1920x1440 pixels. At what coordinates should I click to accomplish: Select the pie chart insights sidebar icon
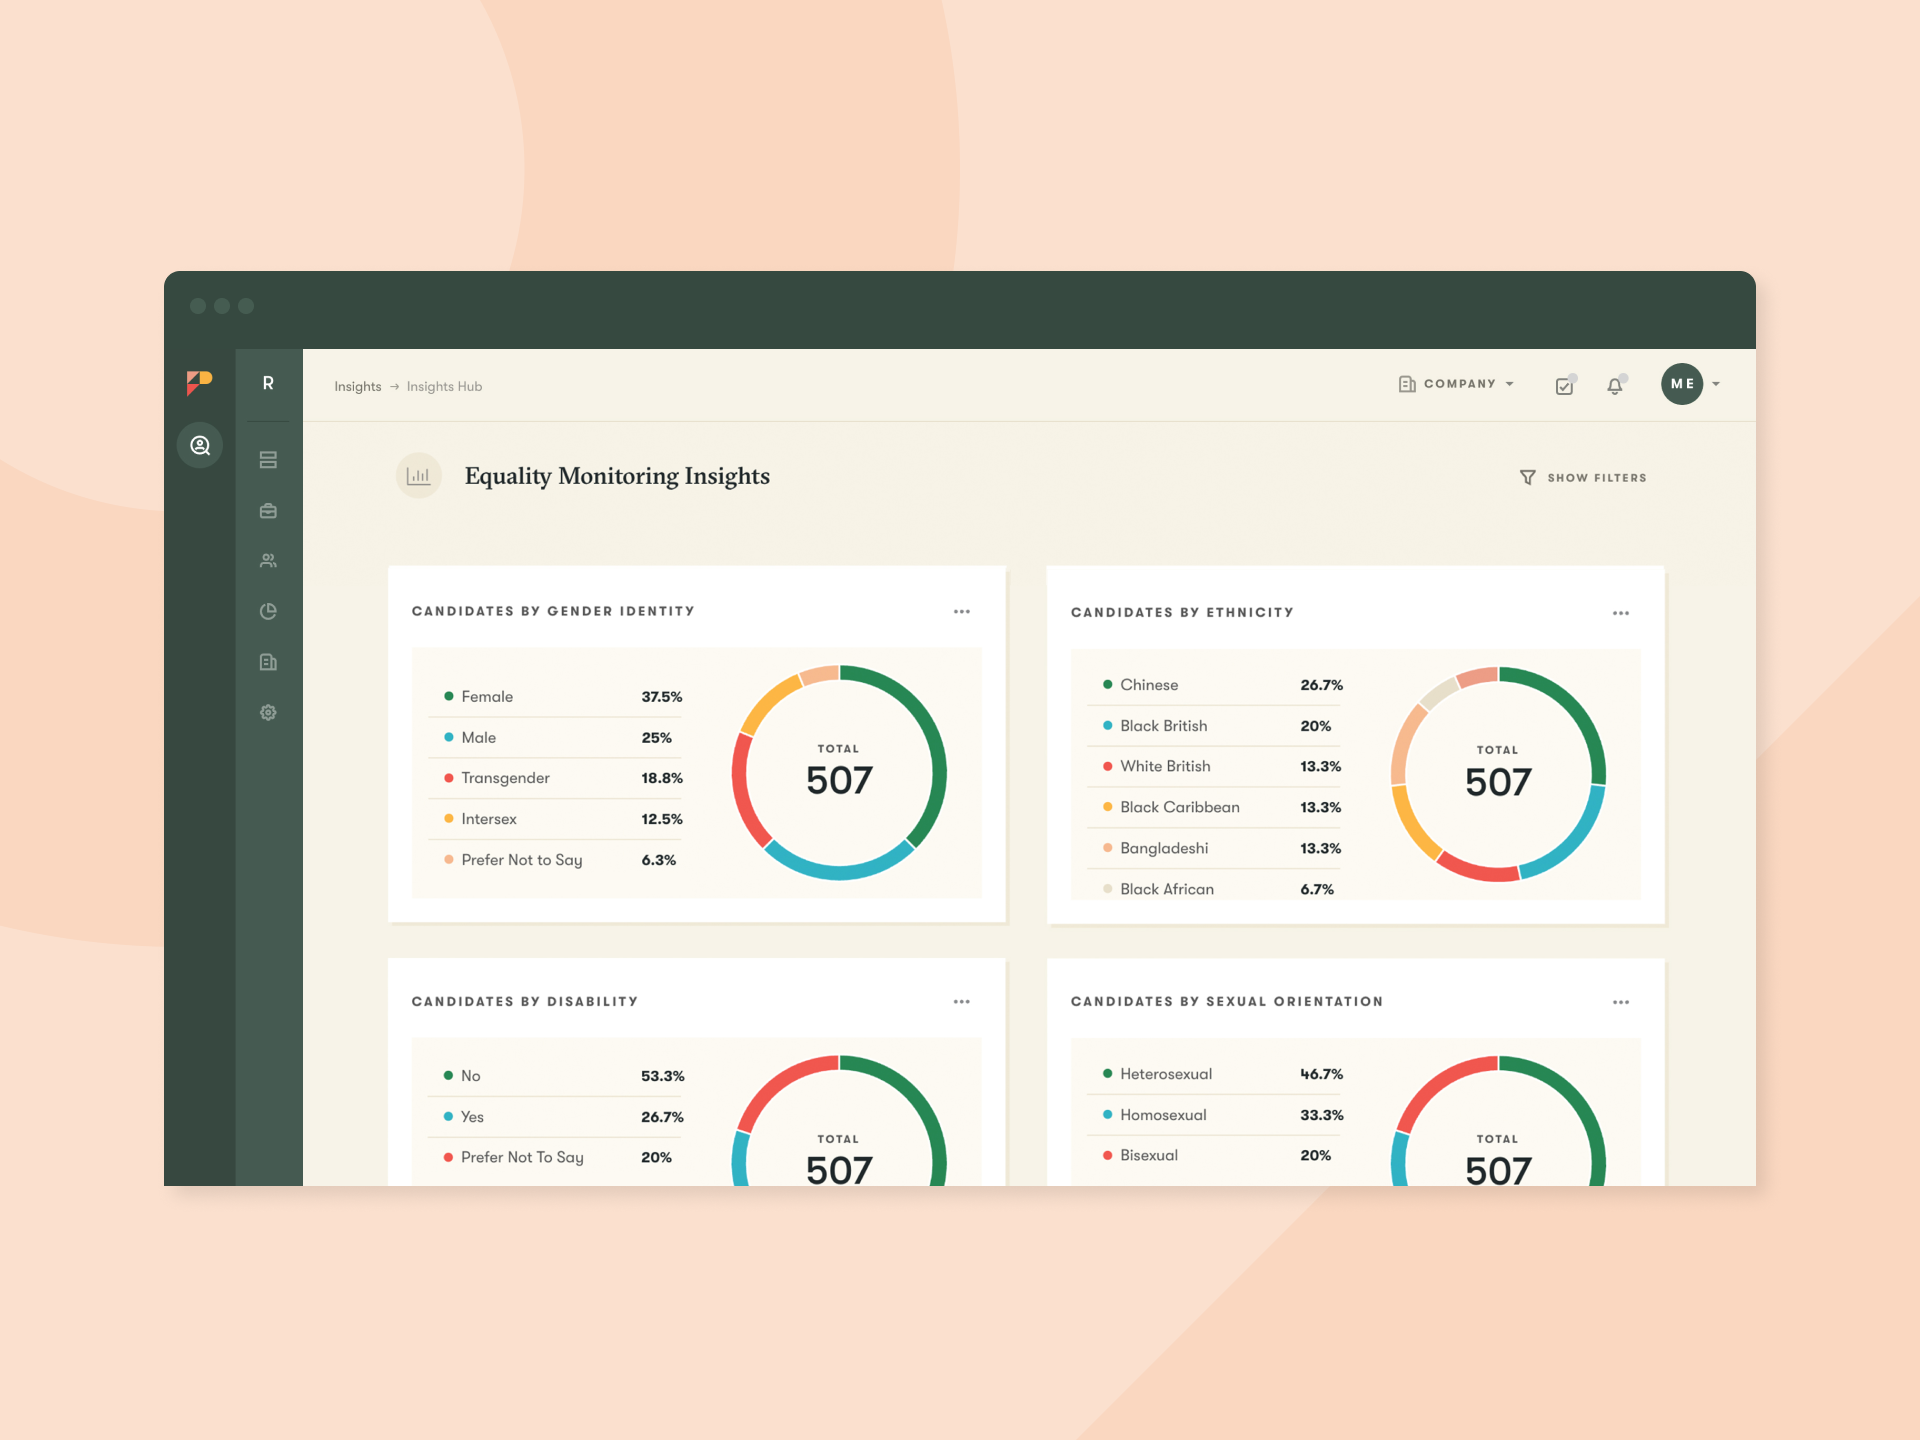(x=268, y=611)
